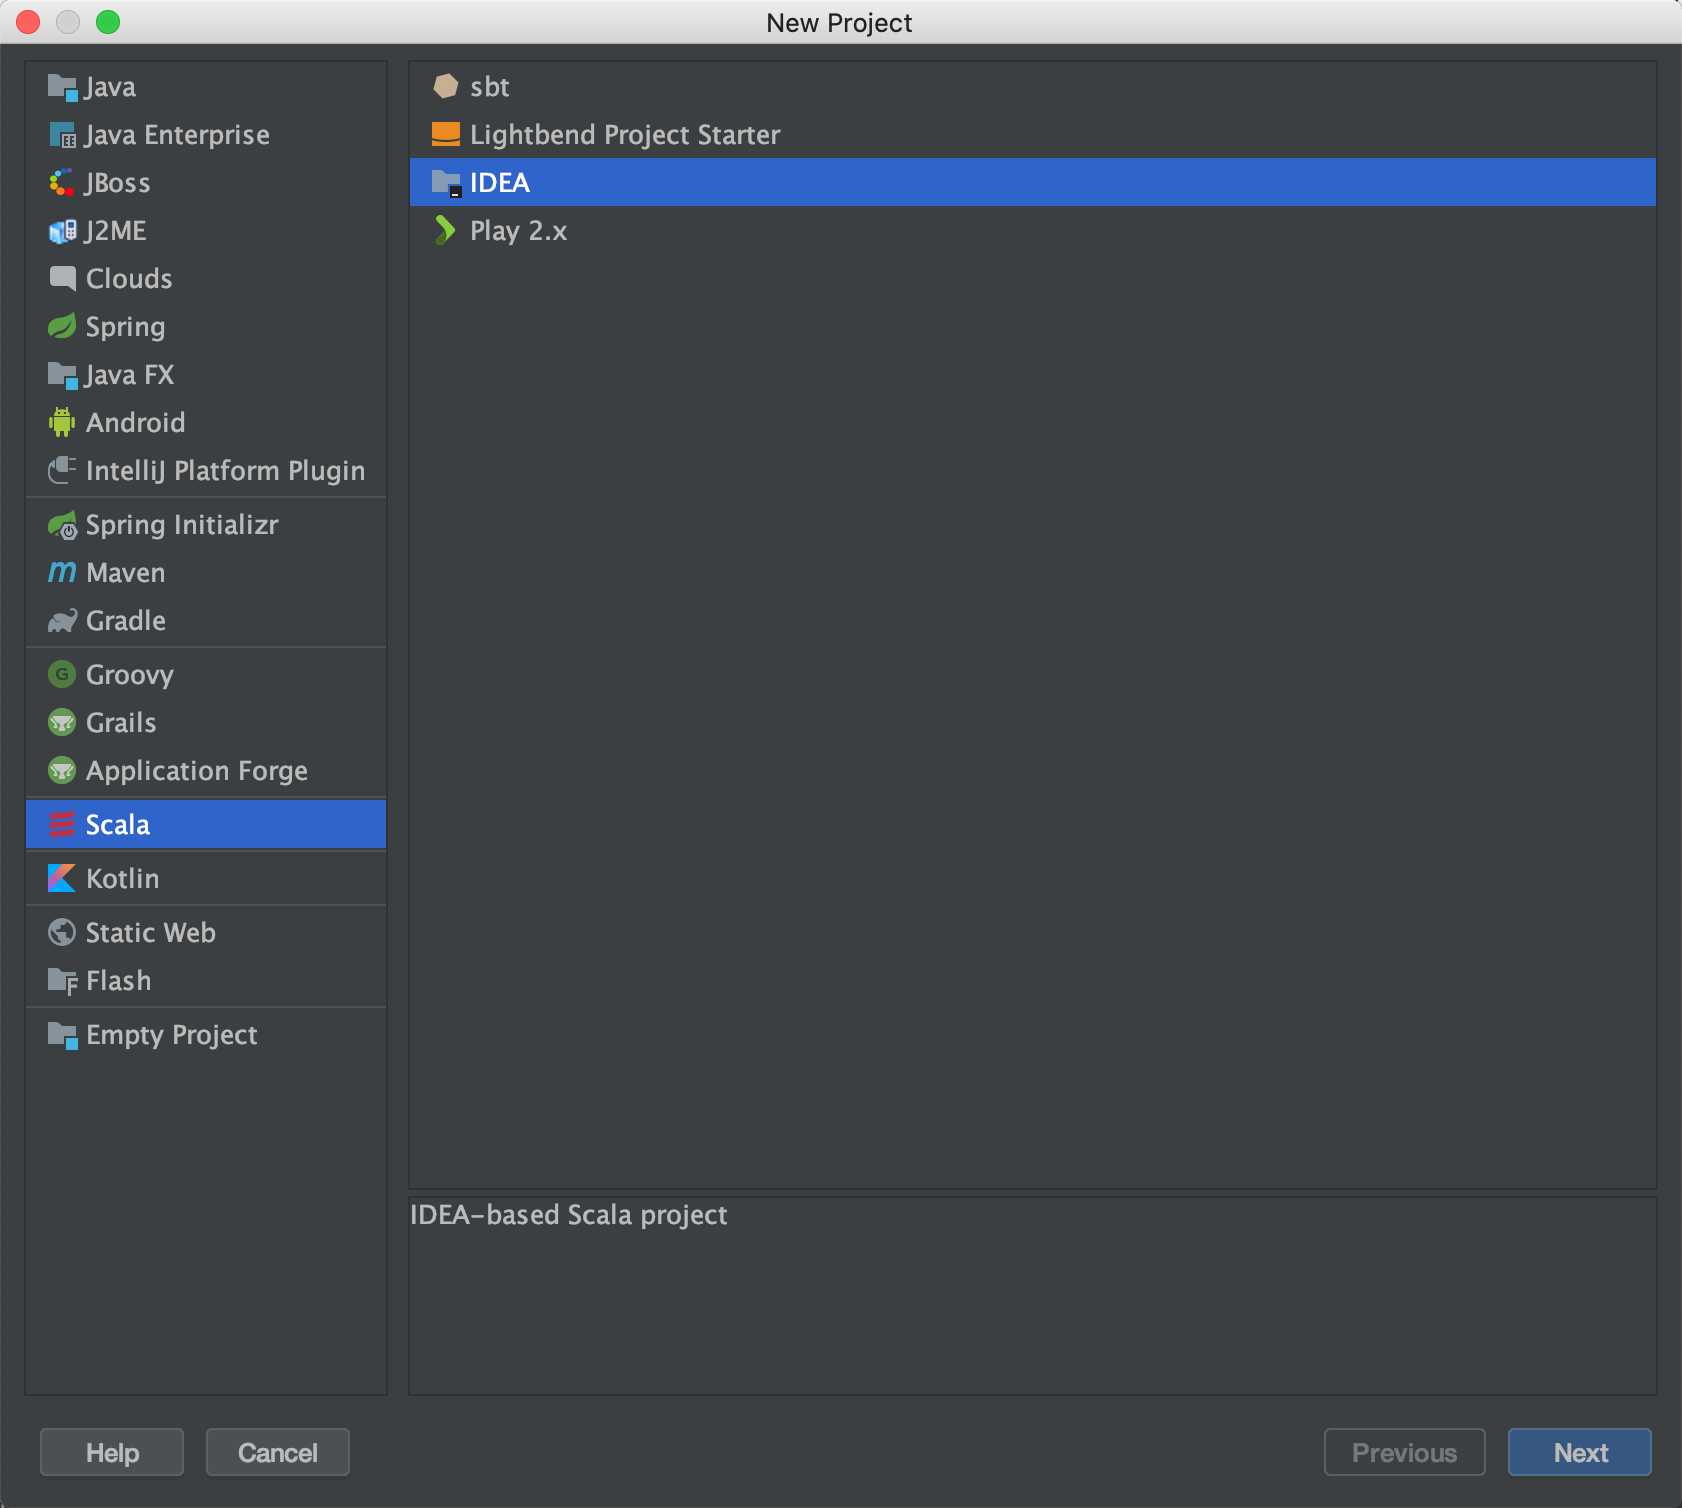
Task: Select Empty Project option
Action: [206, 1035]
